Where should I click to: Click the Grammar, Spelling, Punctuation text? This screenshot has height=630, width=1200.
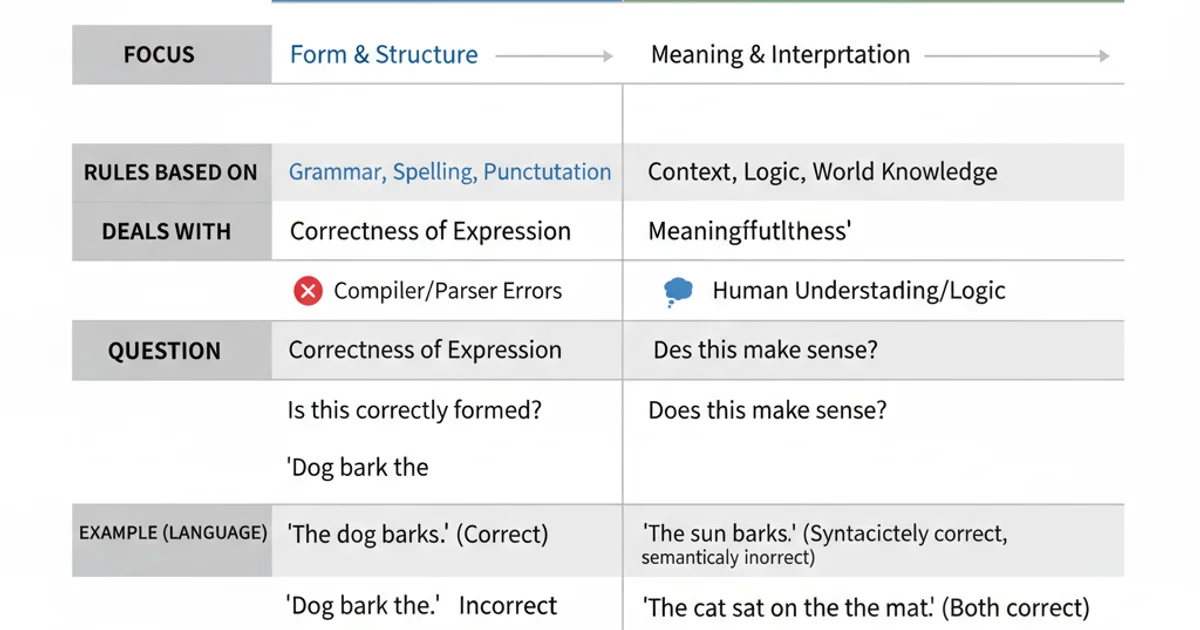click(449, 172)
